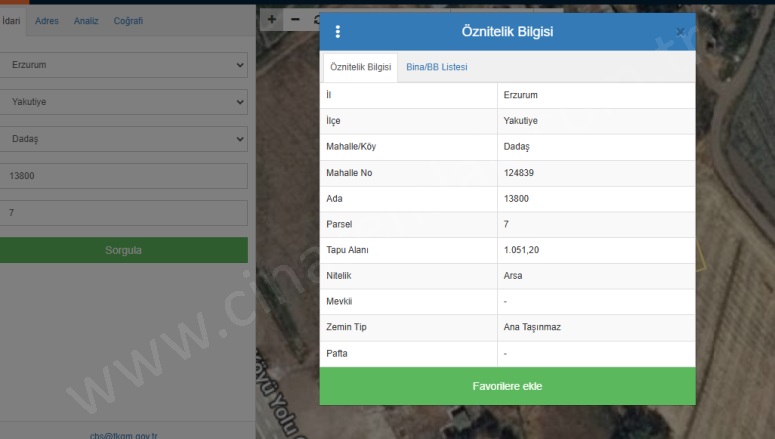Image resolution: width=775 pixels, height=439 pixels.
Task: Zoom in the map with plus button
Action: pyautogui.click(x=270, y=19)
